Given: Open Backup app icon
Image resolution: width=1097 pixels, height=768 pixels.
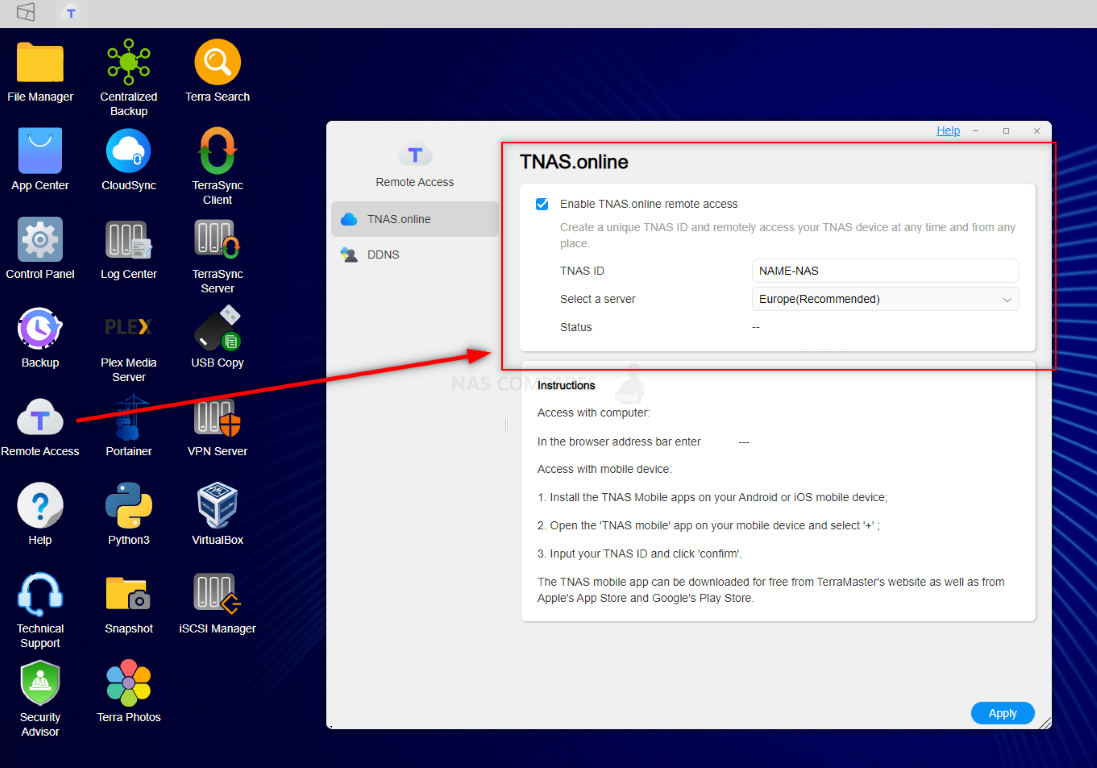Looking at the screenshot, I should (x=40, y=328).
